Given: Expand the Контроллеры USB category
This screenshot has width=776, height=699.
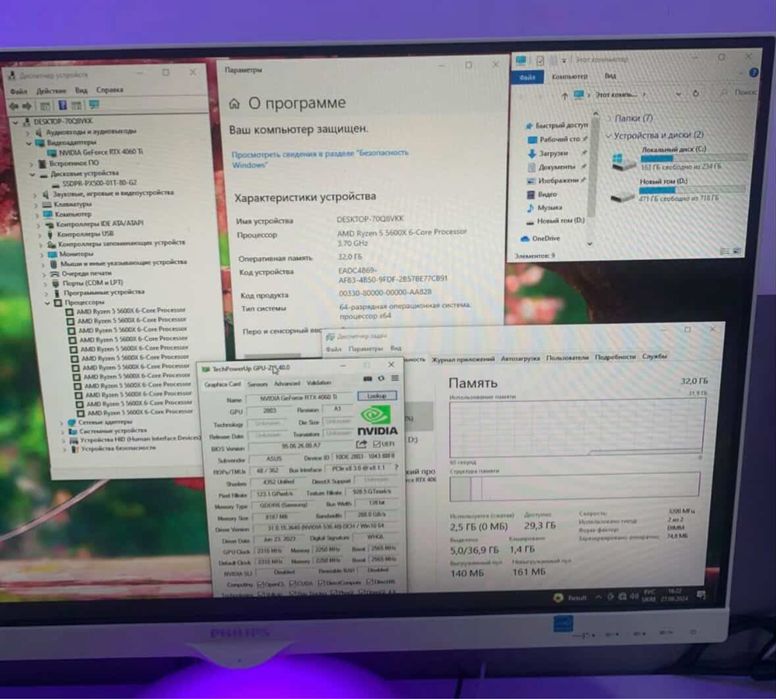Looking at the screenshot, I should 40,235.
